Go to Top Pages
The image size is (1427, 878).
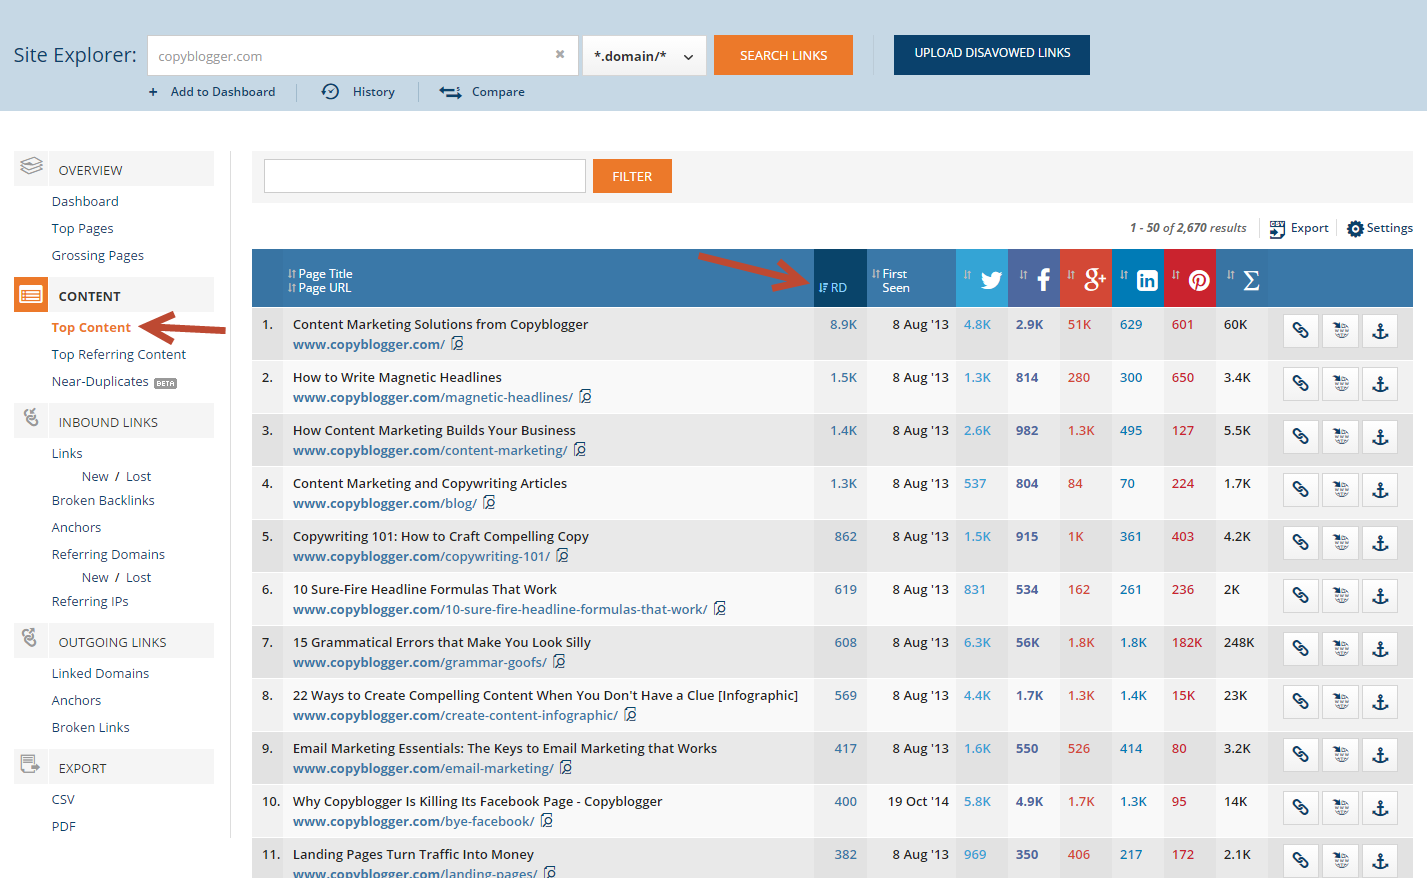(83, 229)
